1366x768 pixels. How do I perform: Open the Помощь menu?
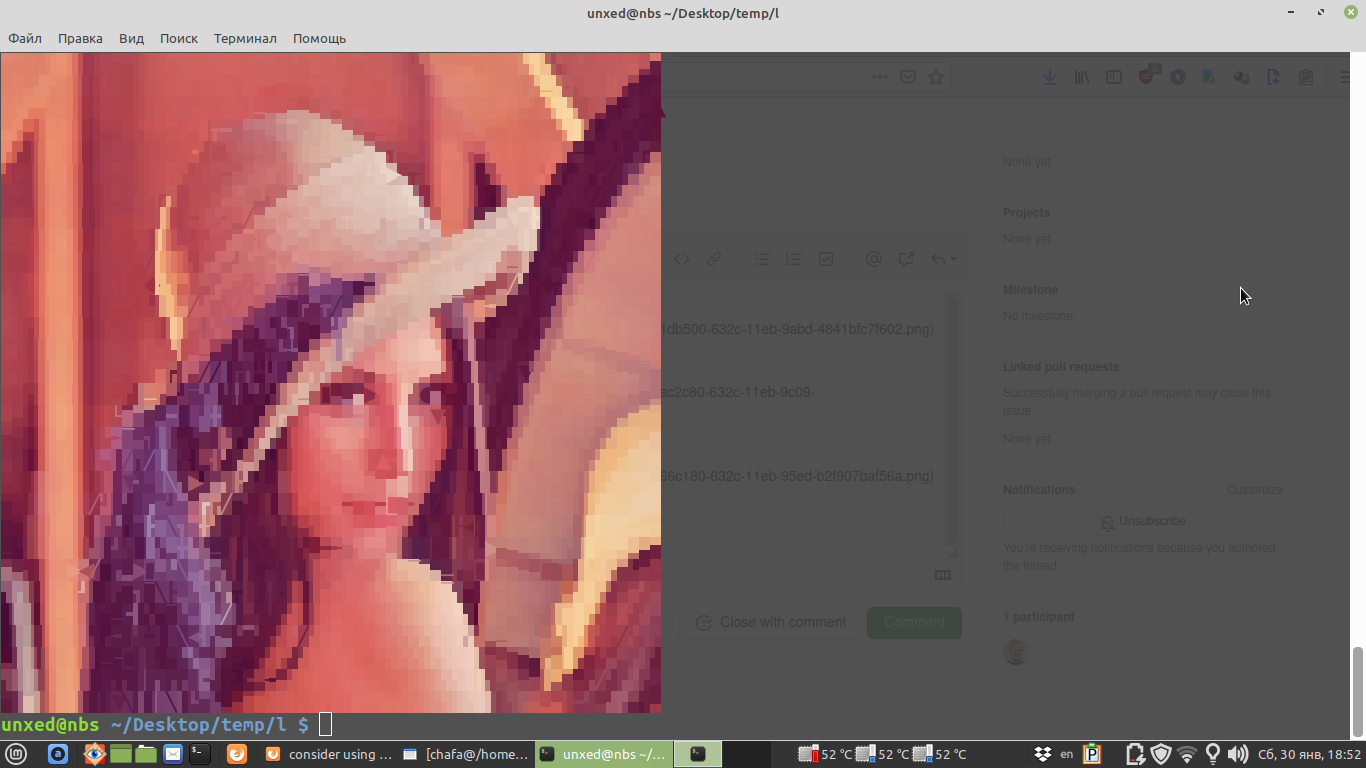(x=319, y=38)
